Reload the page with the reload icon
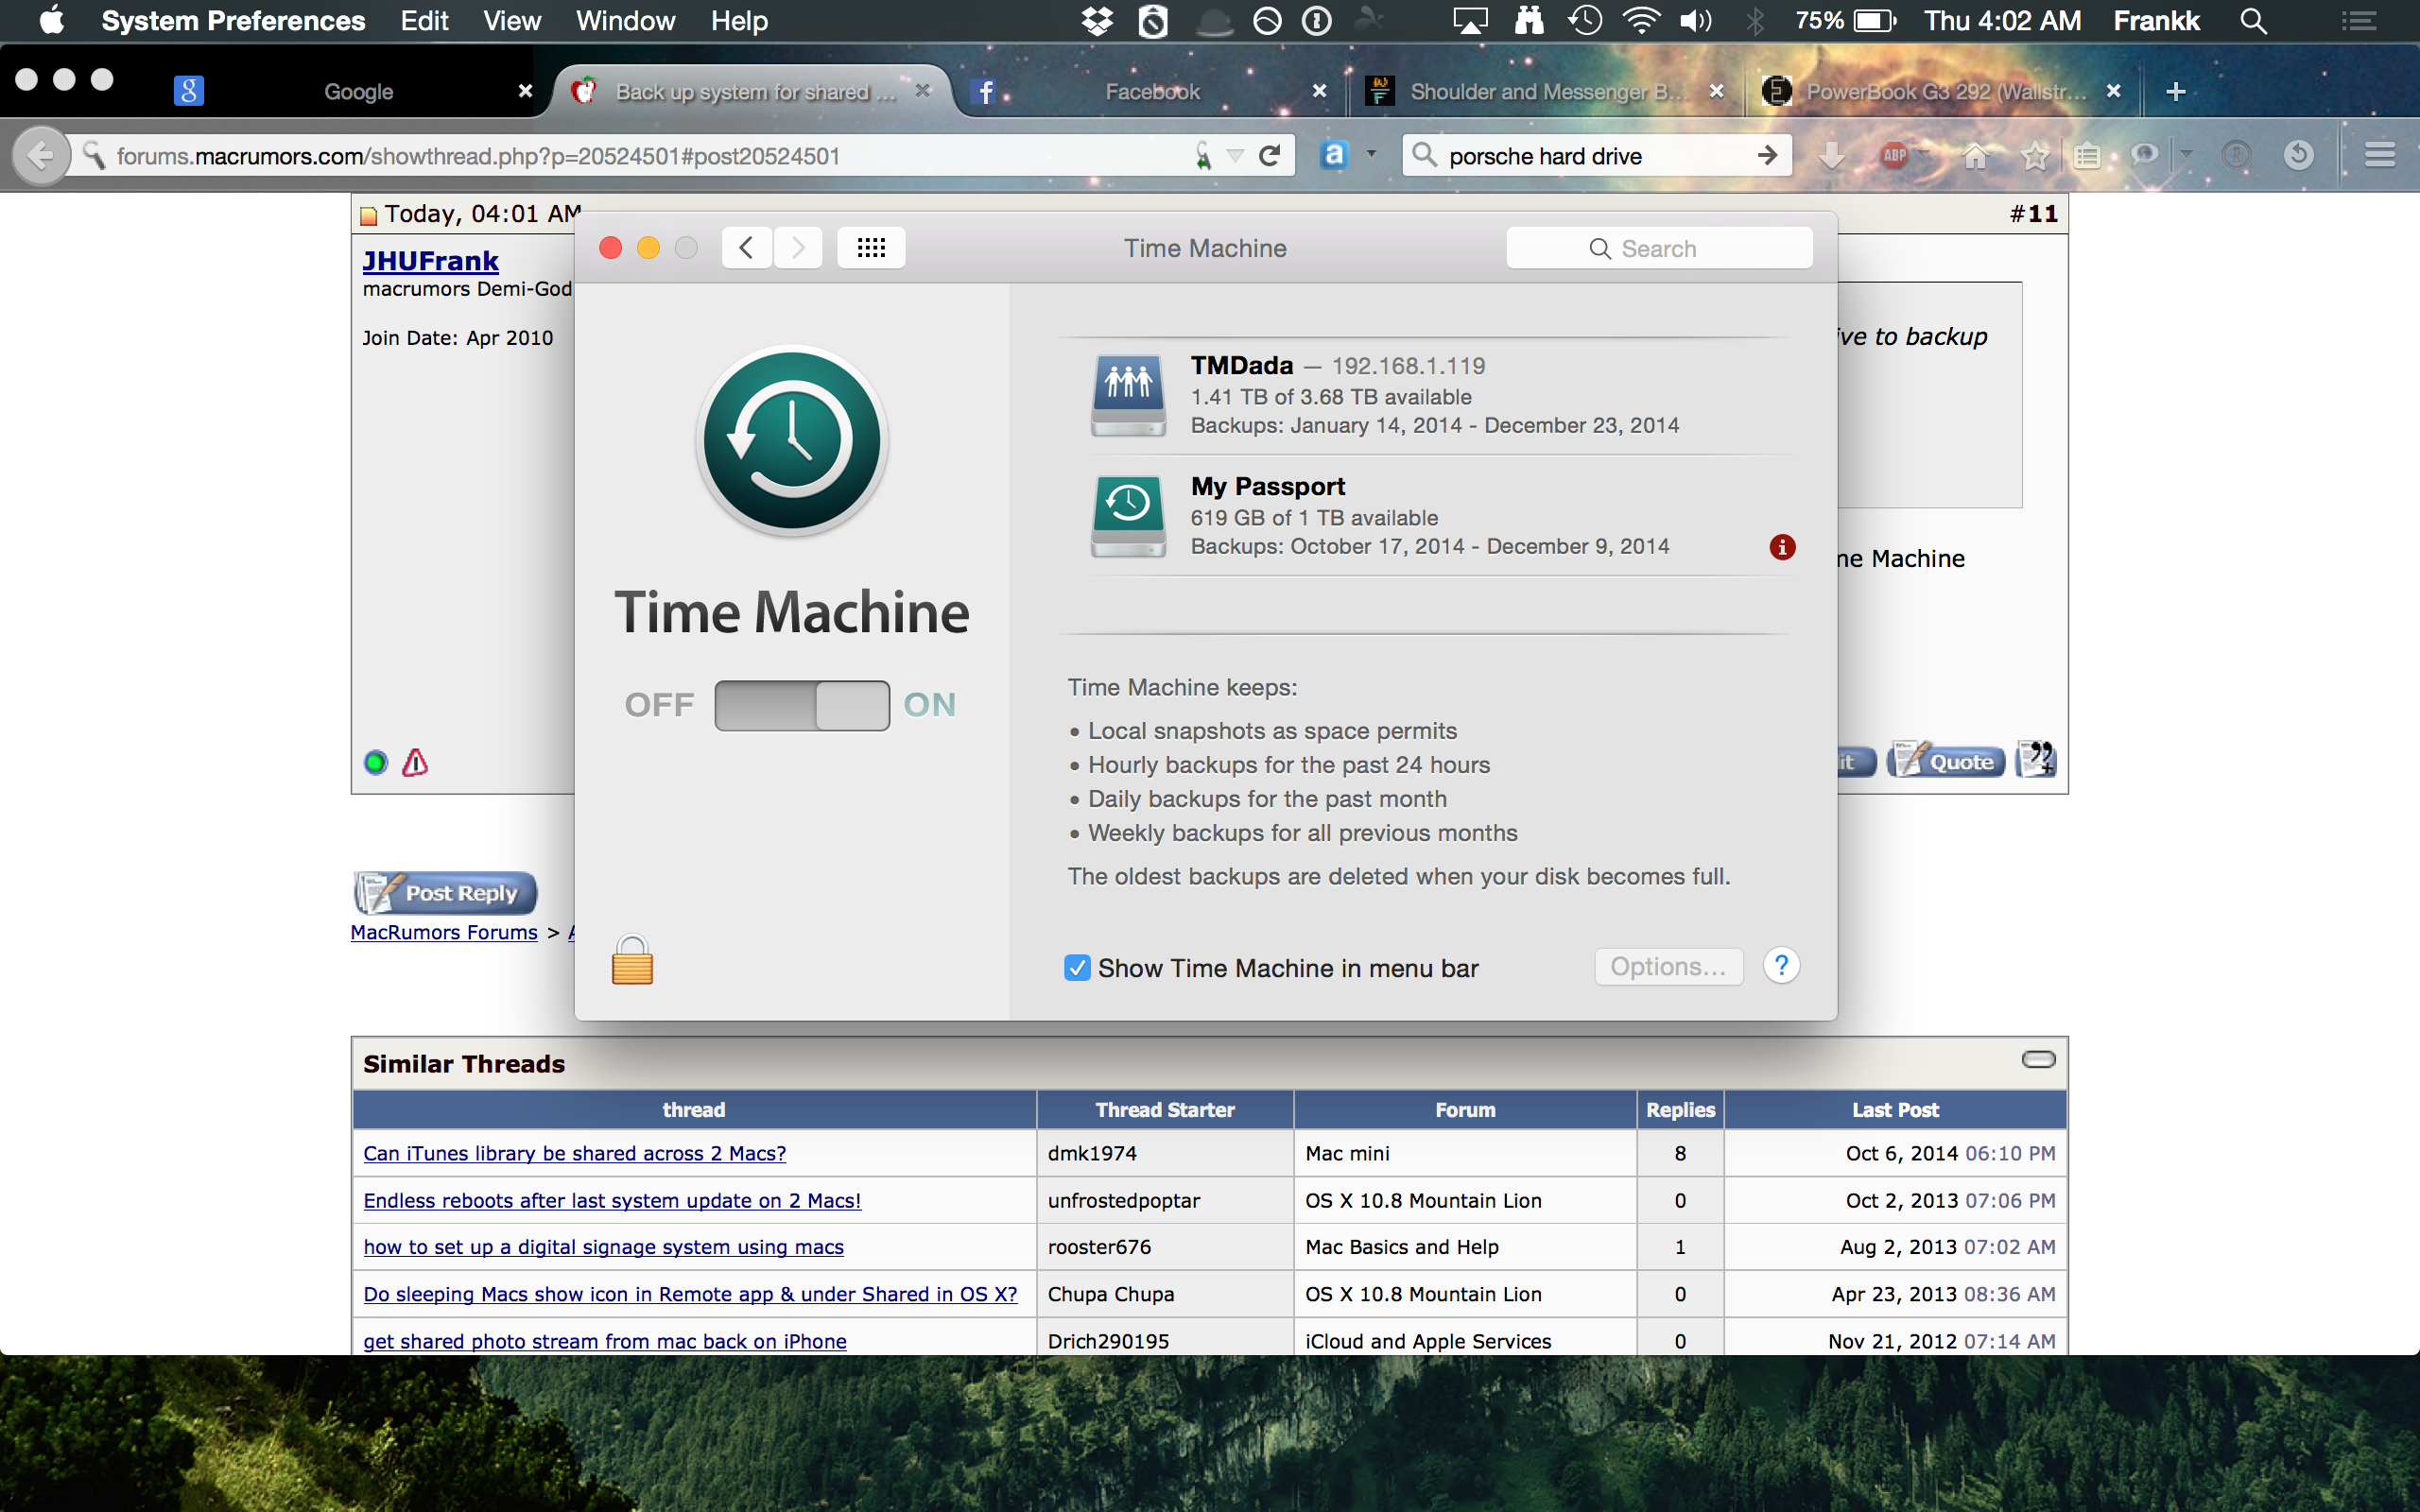Viewport: 2420px width, 1512px height. pos(1270,155)
